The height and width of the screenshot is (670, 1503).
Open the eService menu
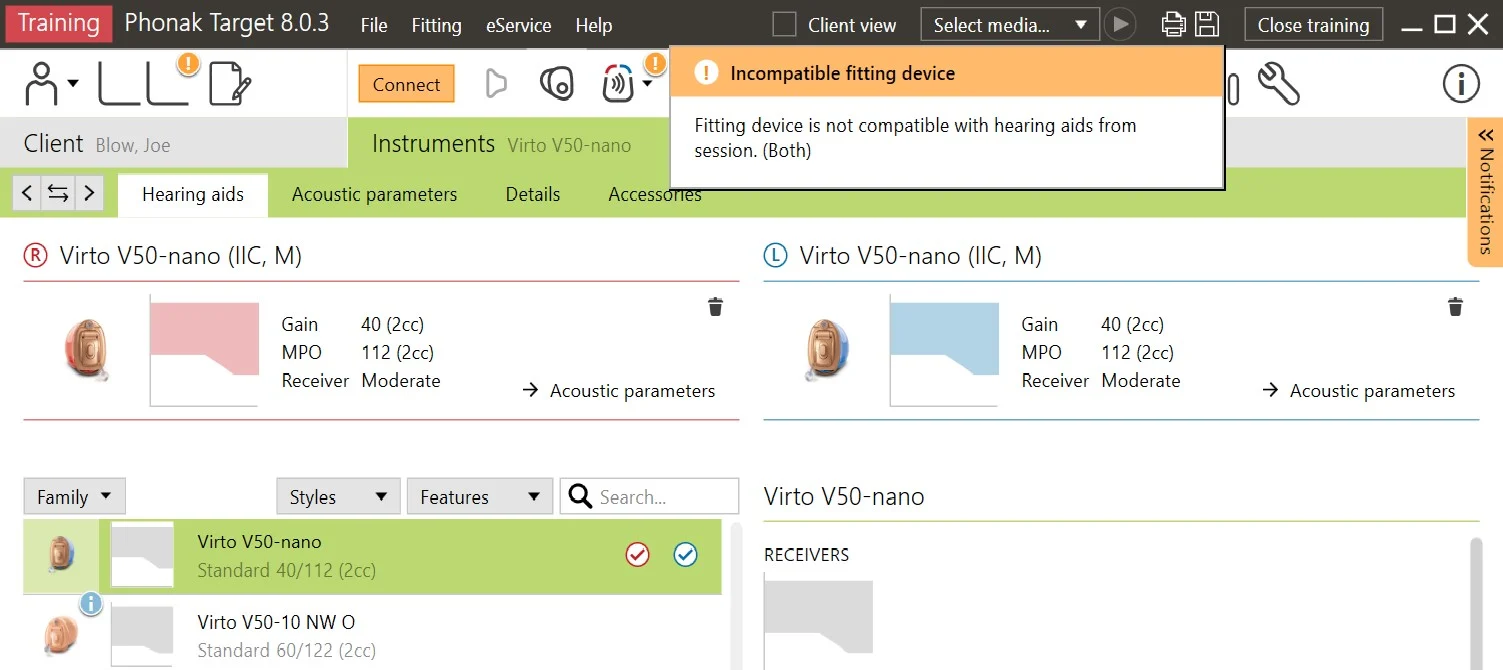pyautogui.click(x=518, y=25)
